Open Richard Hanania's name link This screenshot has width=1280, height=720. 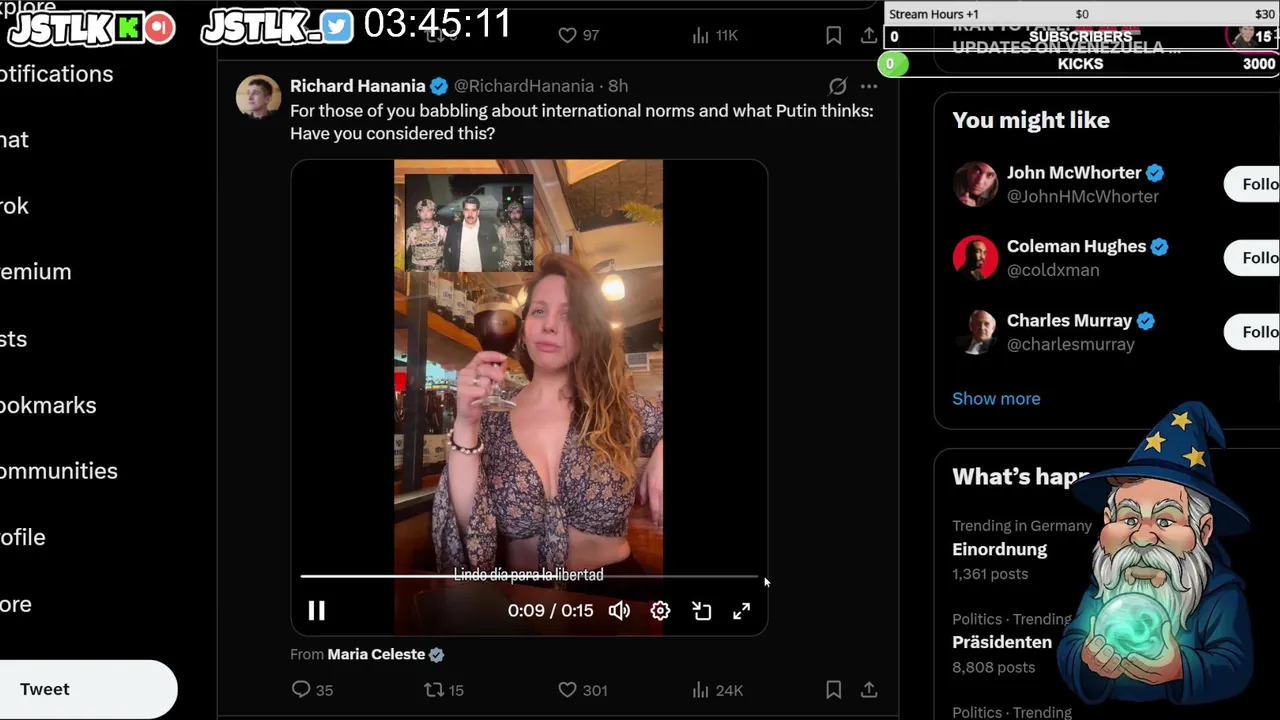pyautogui.click(x=357, y=86)
